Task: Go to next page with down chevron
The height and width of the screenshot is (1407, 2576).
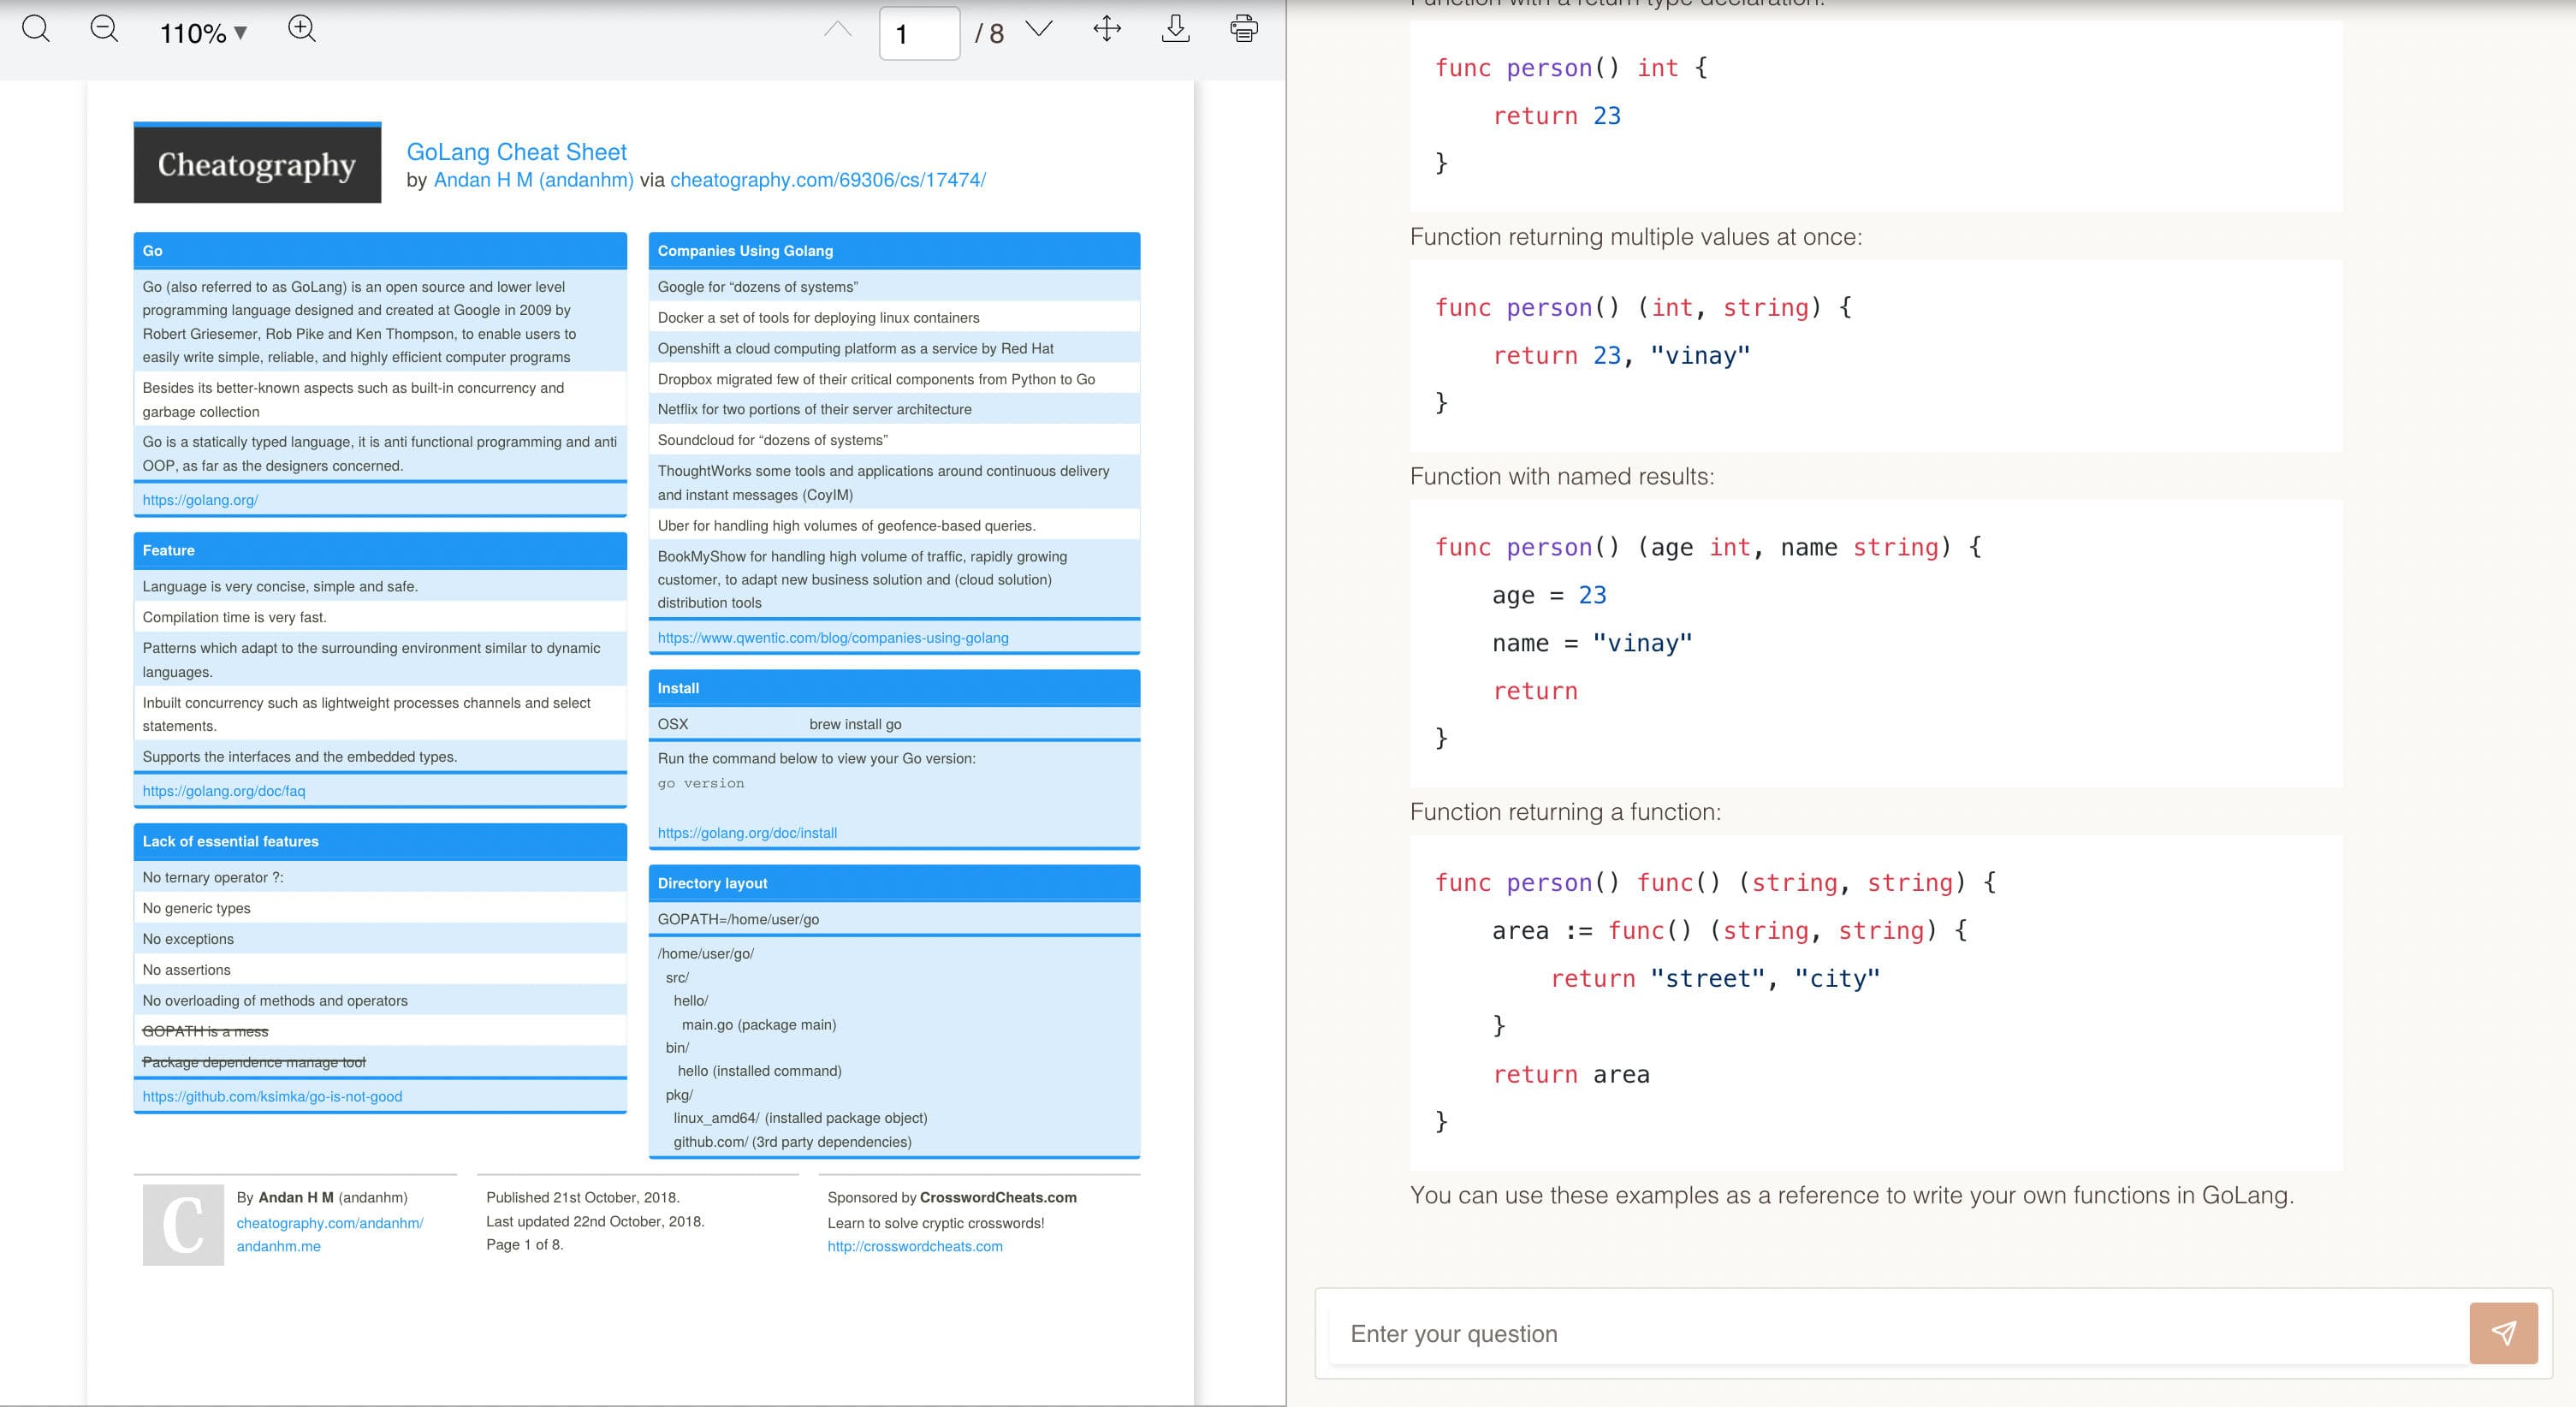Action: click(1039, 29)
